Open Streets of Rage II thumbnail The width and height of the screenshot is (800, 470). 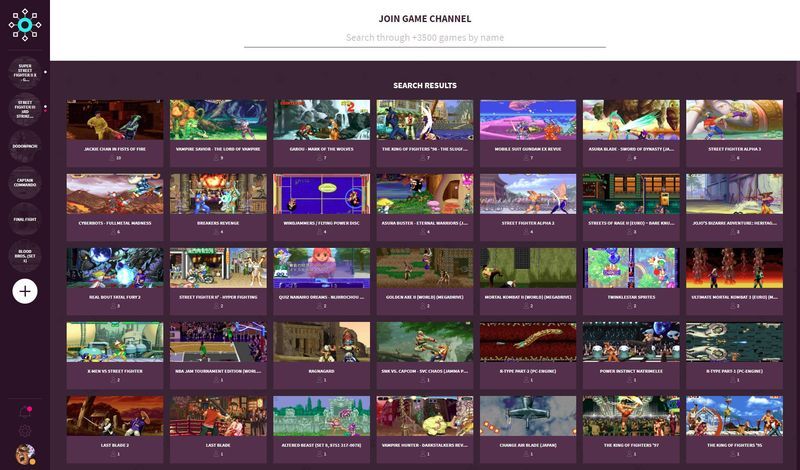coord(631,194)
